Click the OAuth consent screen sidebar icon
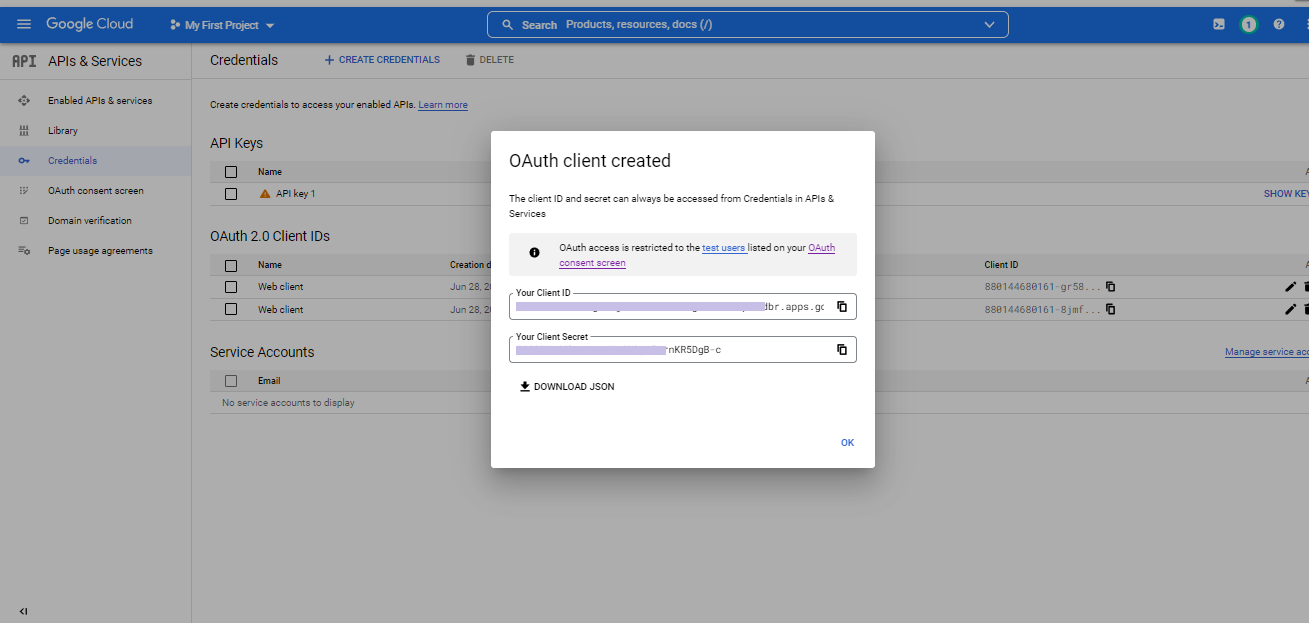Image resolution: width=1309 pixels, height=623 pixels. (x=24, y=191)
